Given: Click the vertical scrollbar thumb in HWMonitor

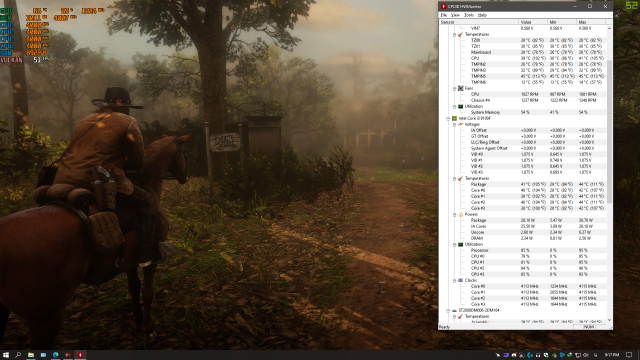Looking at the screenshot, I should pos(609,131).
